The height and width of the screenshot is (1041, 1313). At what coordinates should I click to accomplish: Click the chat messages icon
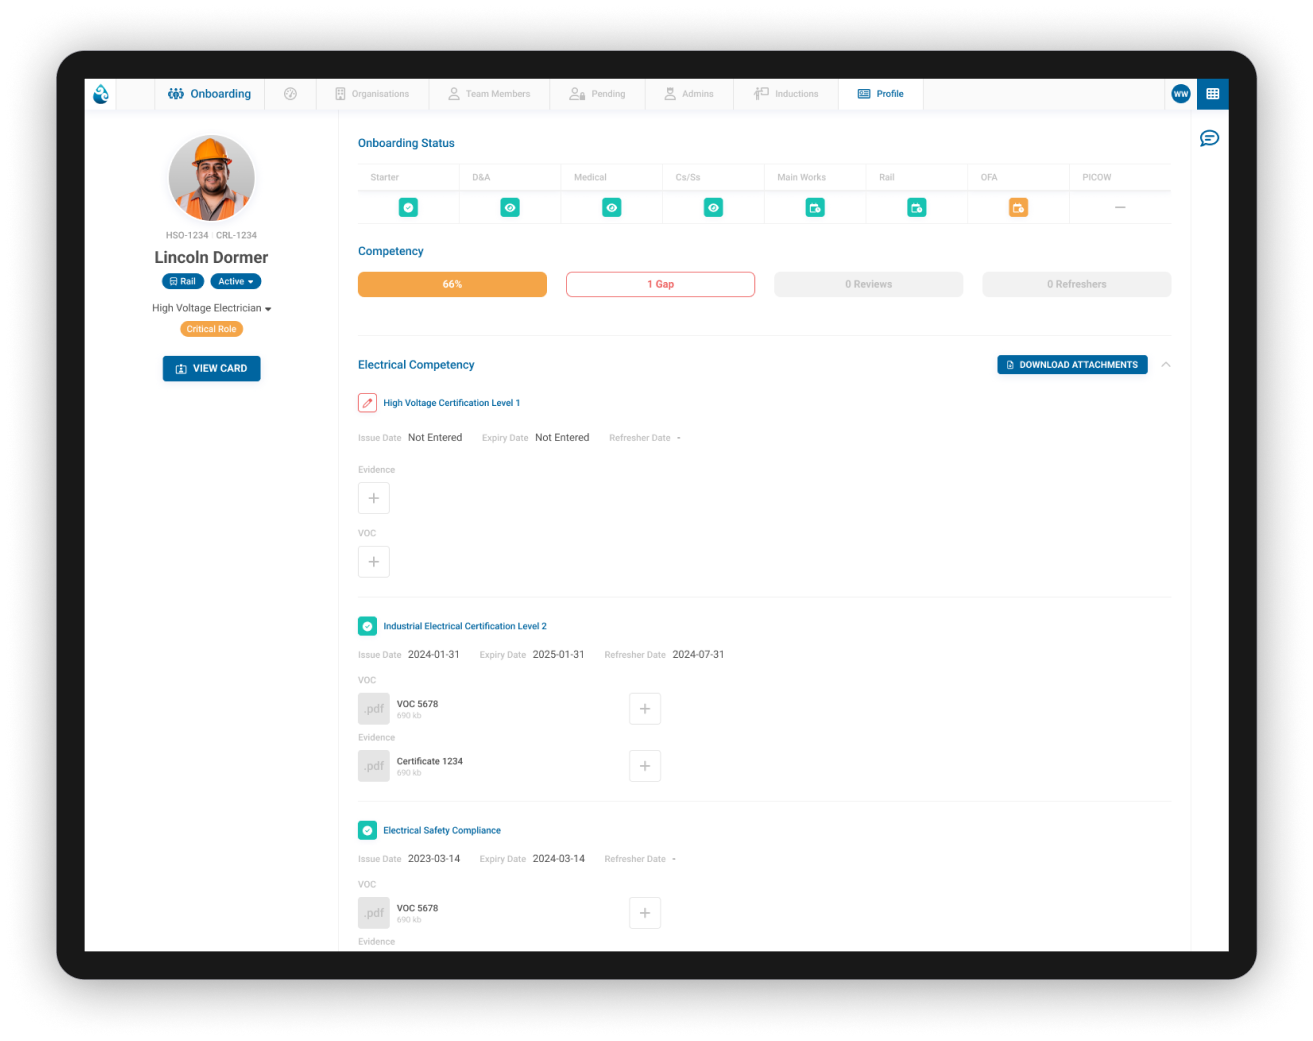point(1209,138)
